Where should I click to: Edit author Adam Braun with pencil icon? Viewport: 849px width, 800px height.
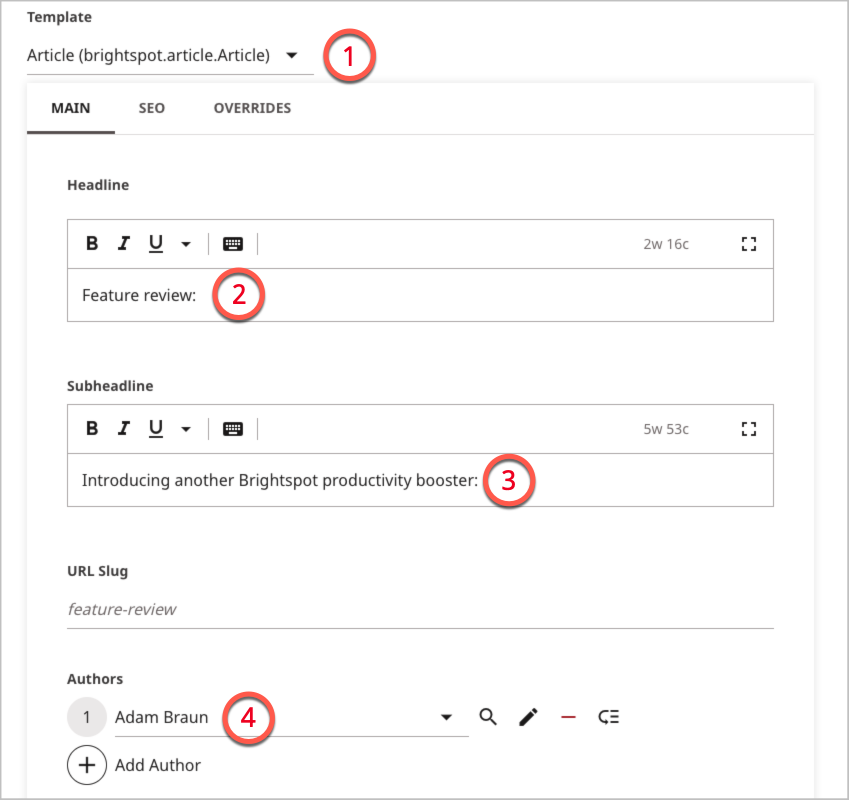click(528, 717)
